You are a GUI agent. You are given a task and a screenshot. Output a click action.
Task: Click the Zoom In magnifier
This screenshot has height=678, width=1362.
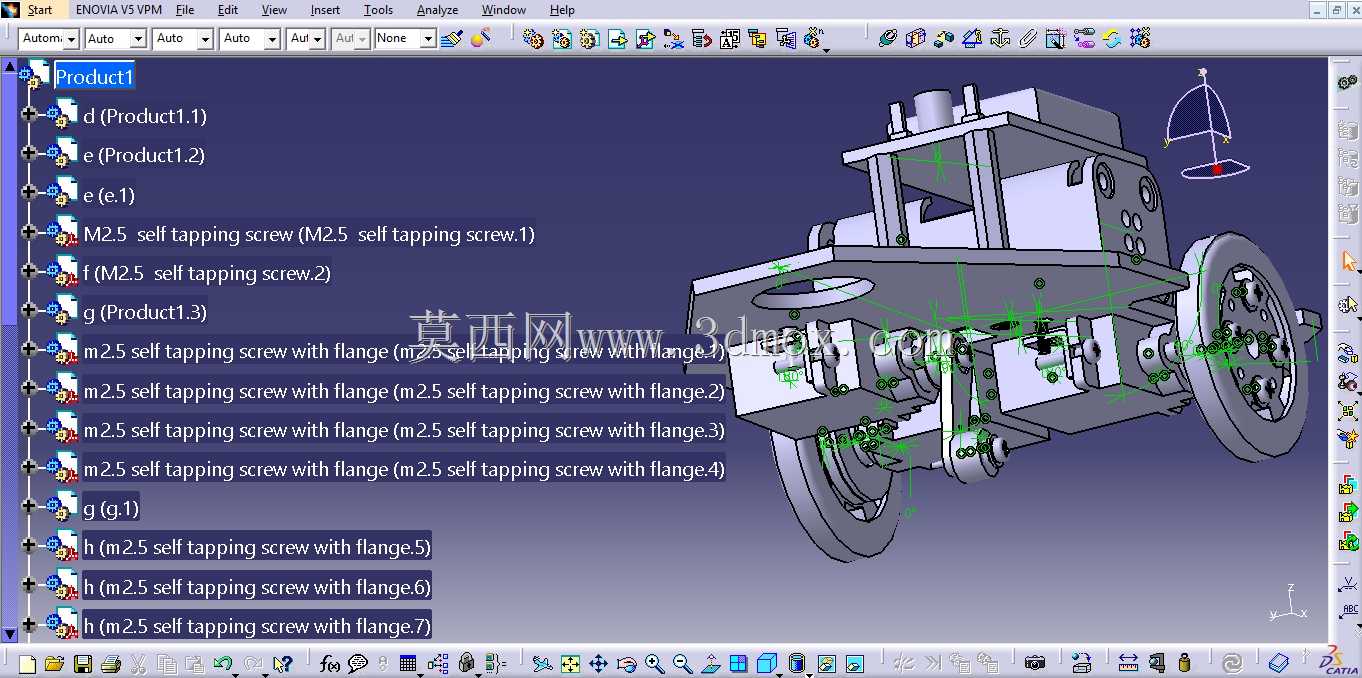coord(654,663)
